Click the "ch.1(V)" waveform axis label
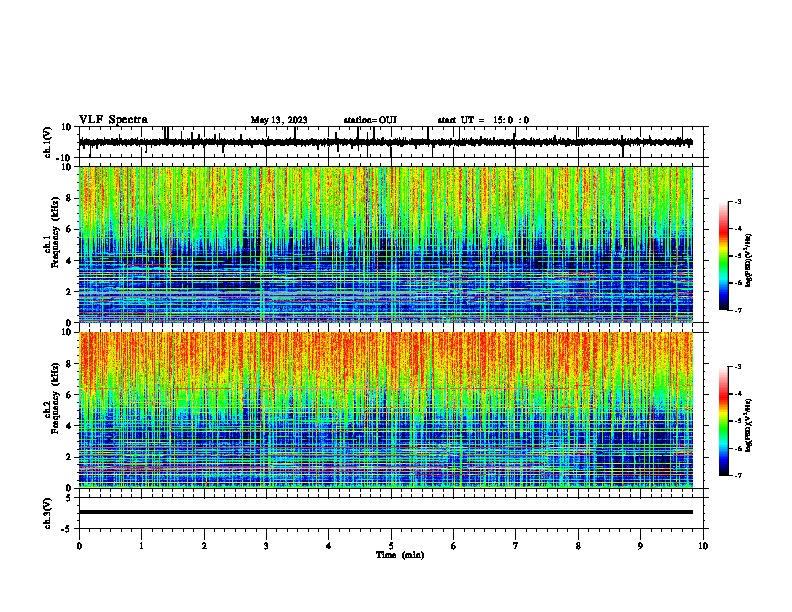 coord(48,142)
